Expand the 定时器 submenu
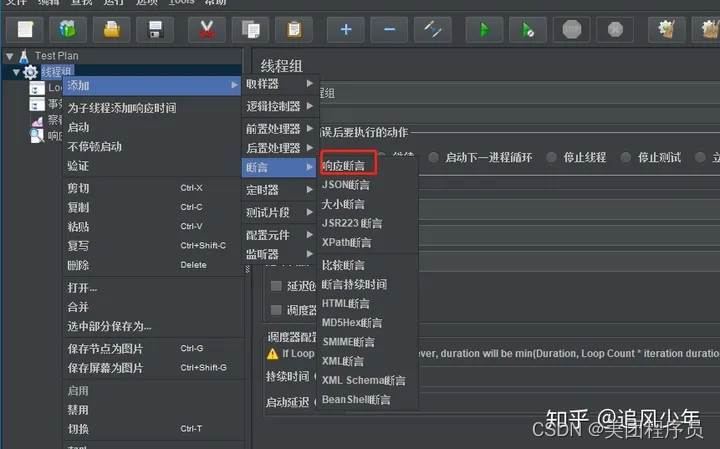The height and width of the screenshot is (449, 720). pyautogui.click(x=280, y=190)
